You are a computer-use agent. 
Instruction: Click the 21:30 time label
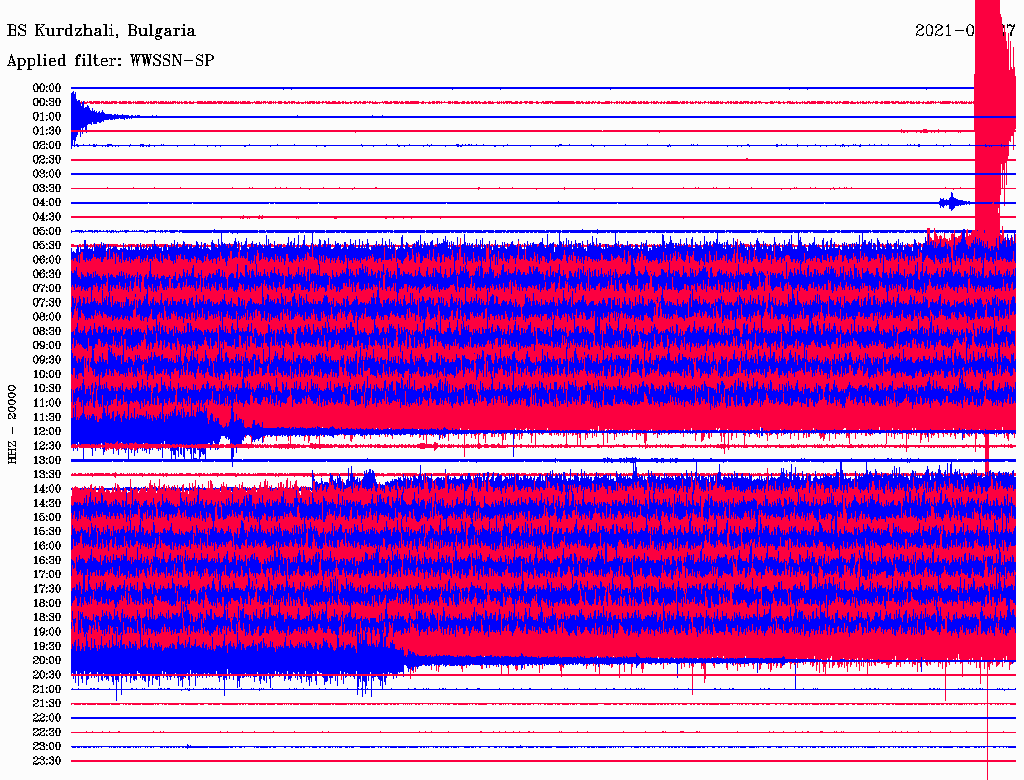click(47, 704)
